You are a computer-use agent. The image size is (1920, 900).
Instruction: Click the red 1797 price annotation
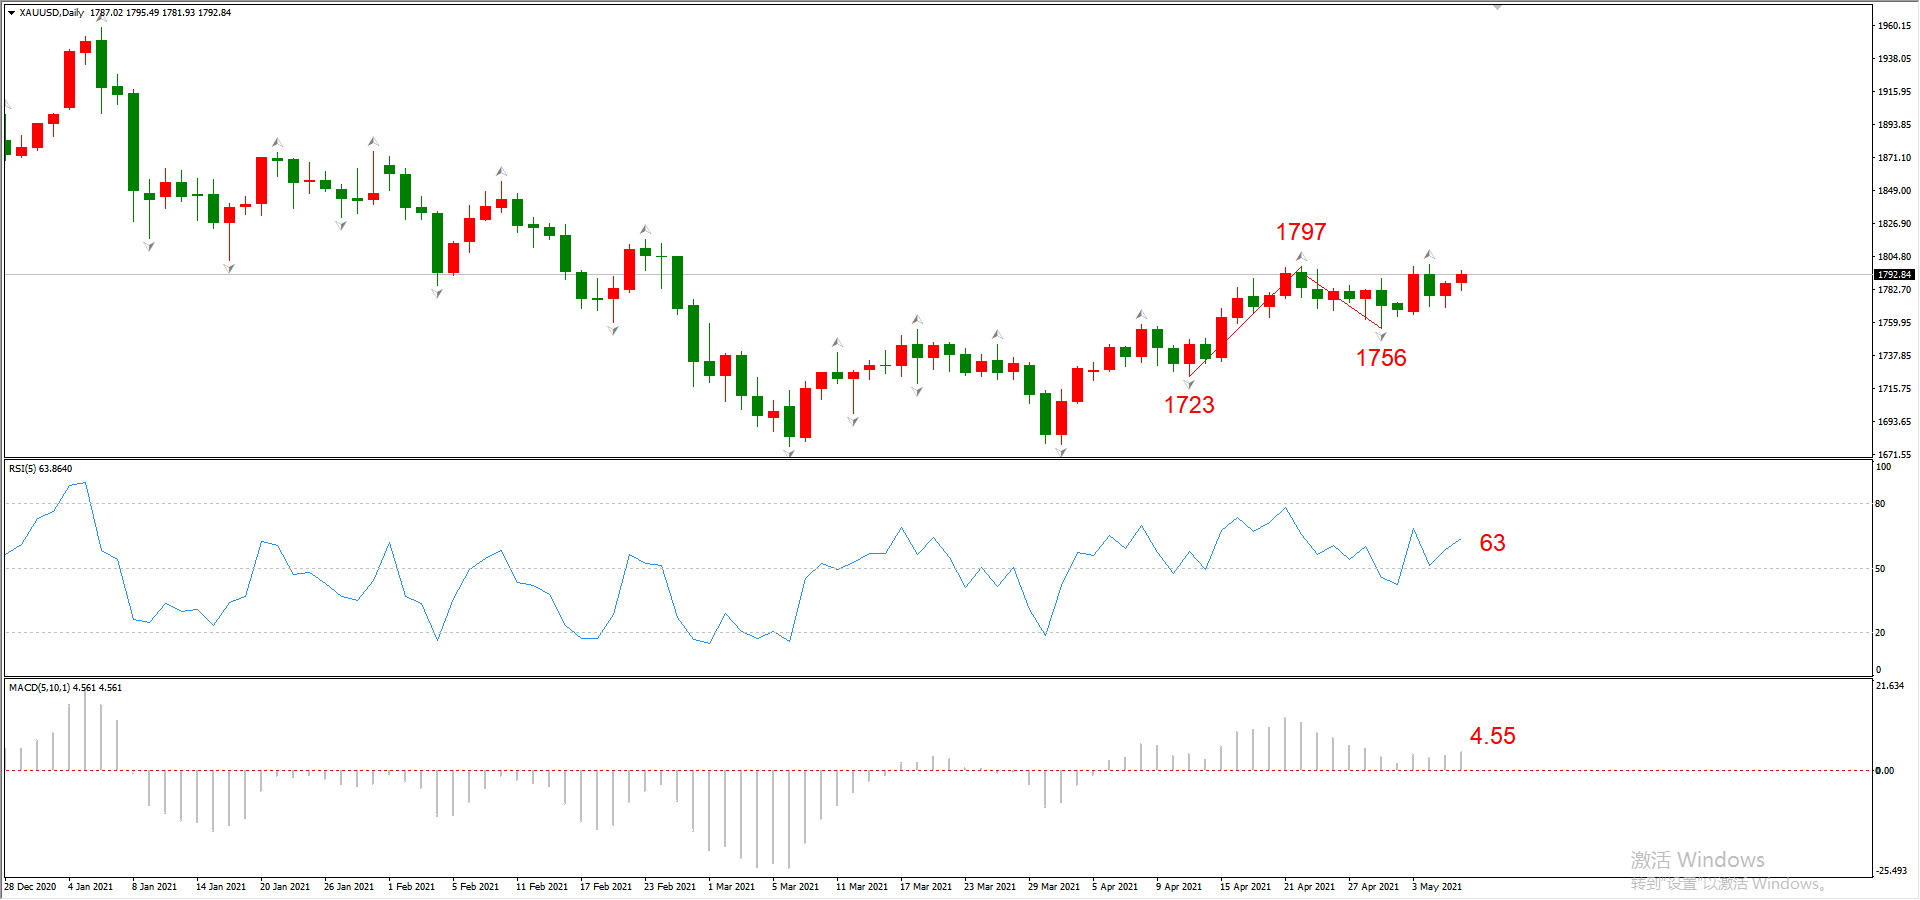(x=1301, y=232)
